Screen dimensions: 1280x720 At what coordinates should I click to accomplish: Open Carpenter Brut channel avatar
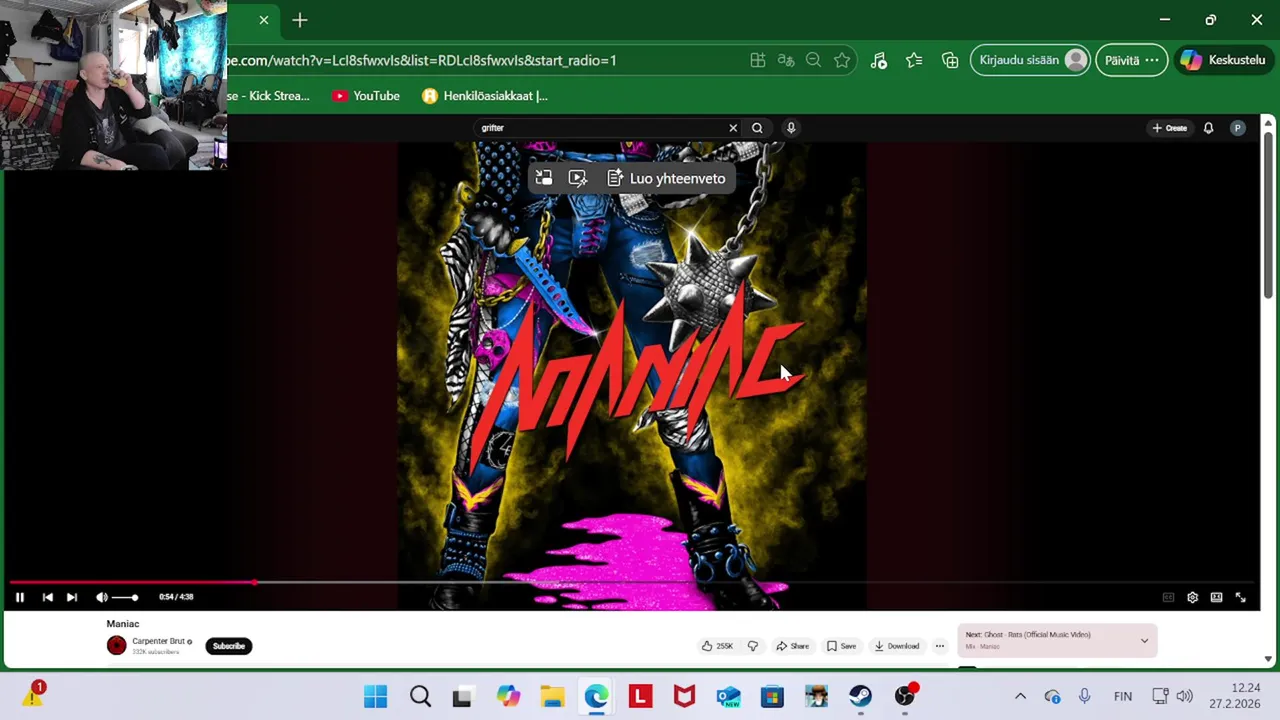tap(117, 646)
